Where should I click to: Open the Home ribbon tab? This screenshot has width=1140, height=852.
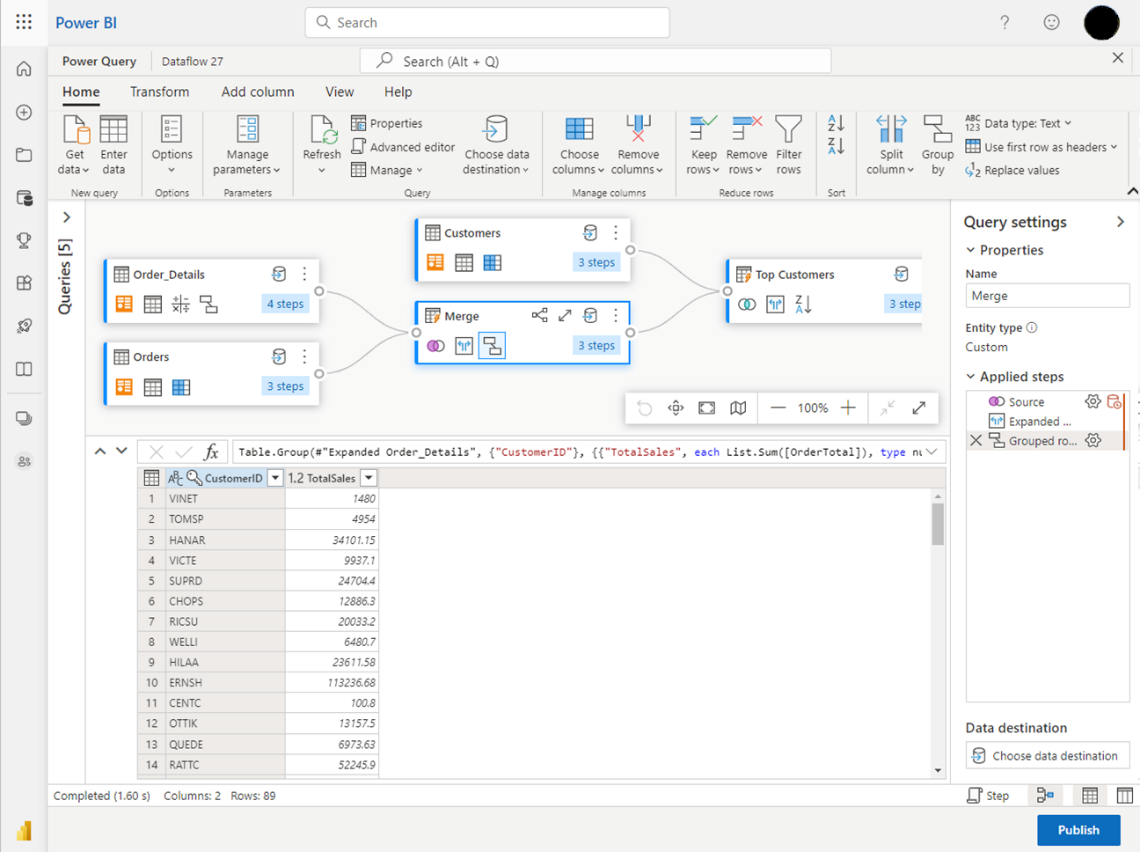(x=81, y=92)
